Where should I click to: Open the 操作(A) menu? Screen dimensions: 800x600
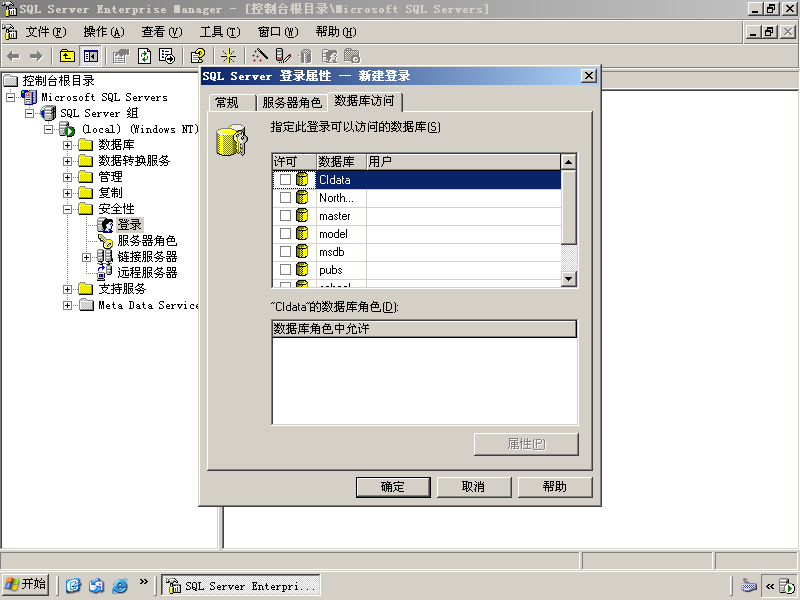coord(104,32)
